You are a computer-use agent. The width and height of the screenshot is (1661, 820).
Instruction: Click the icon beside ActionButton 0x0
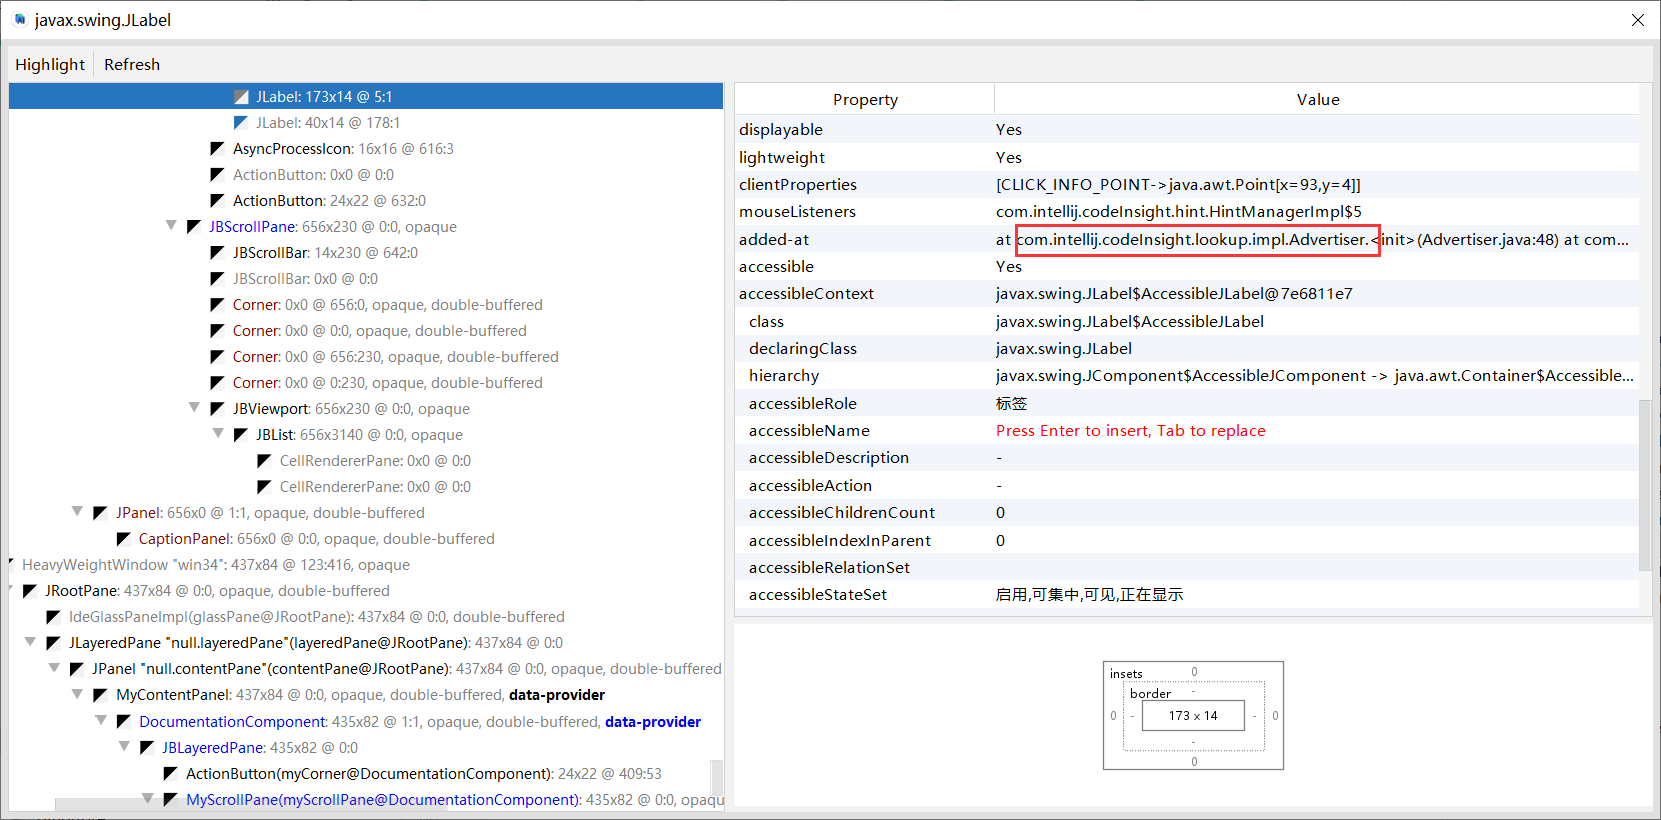(217, 174)
